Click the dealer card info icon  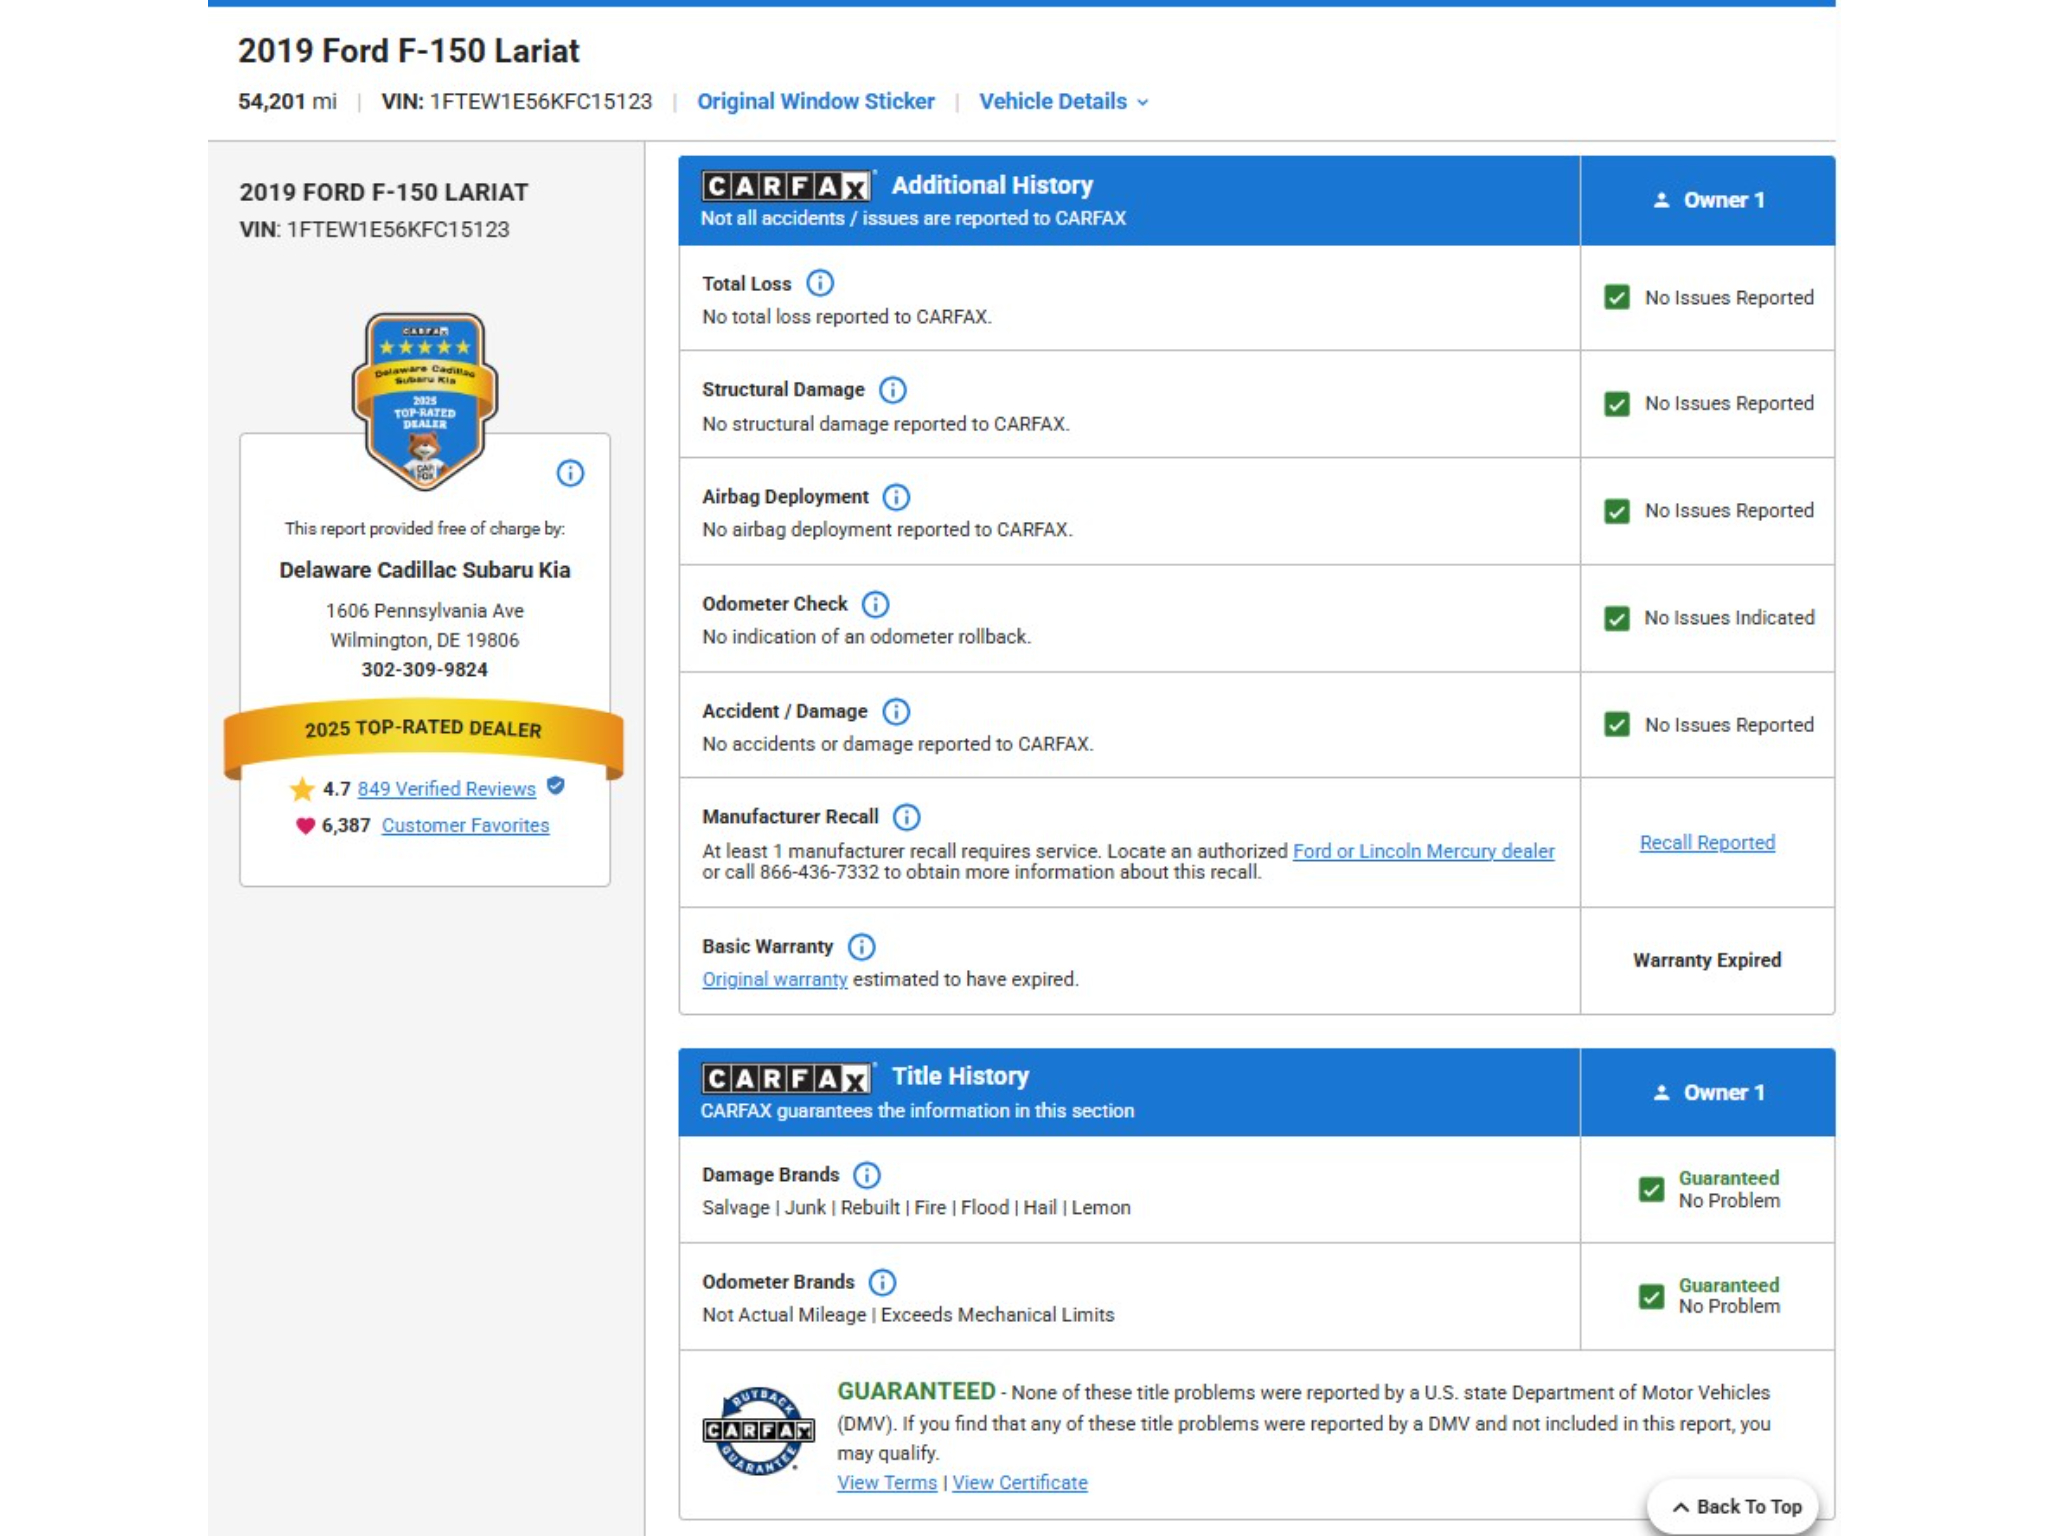(570, 473)
